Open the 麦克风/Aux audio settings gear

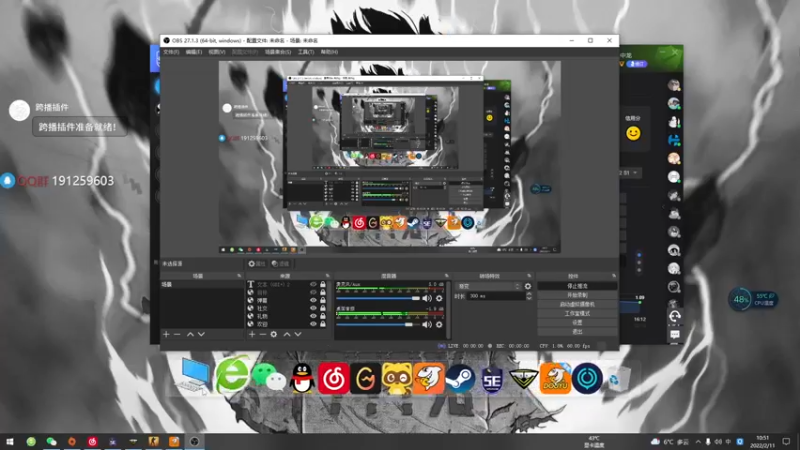[439, 298]
